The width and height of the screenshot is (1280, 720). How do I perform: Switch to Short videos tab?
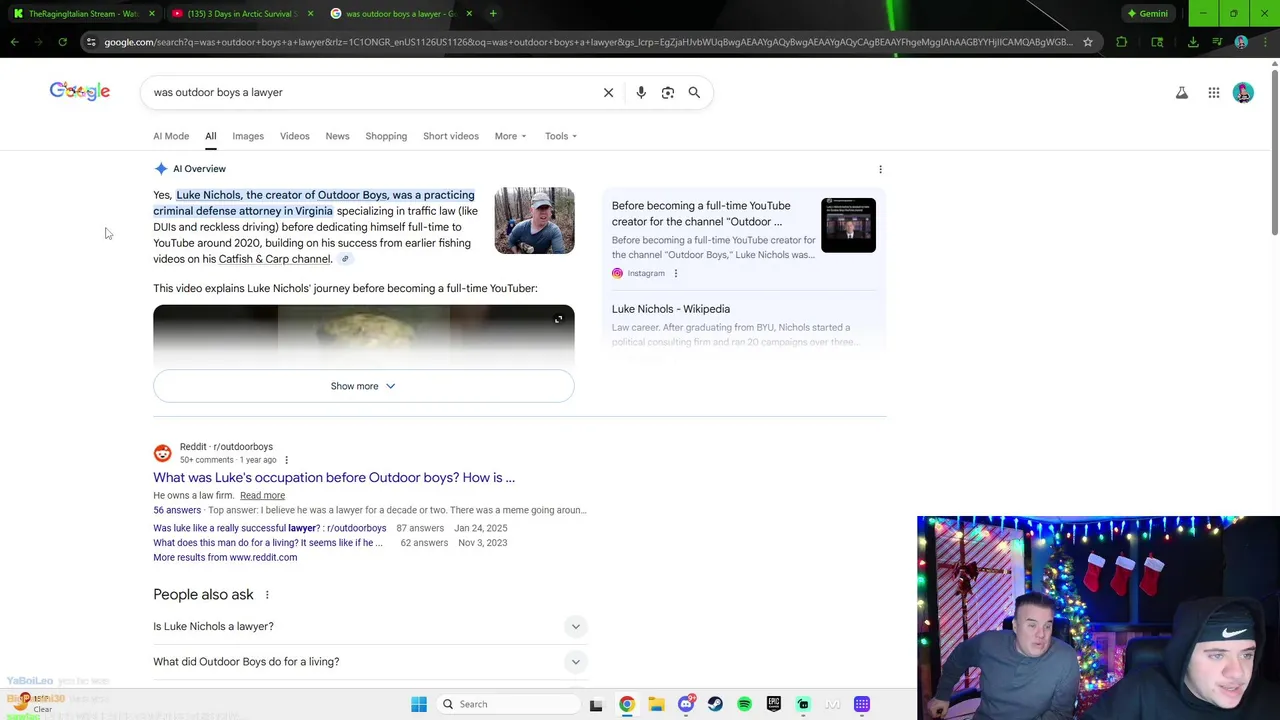[451, 136]
